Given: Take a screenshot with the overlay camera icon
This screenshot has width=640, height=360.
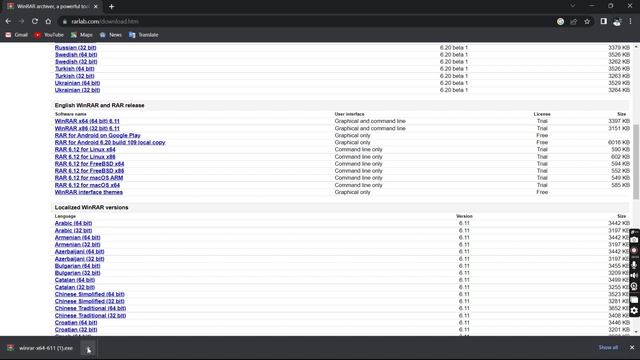Looking at the screenshot, I should (x=634, y=240).
